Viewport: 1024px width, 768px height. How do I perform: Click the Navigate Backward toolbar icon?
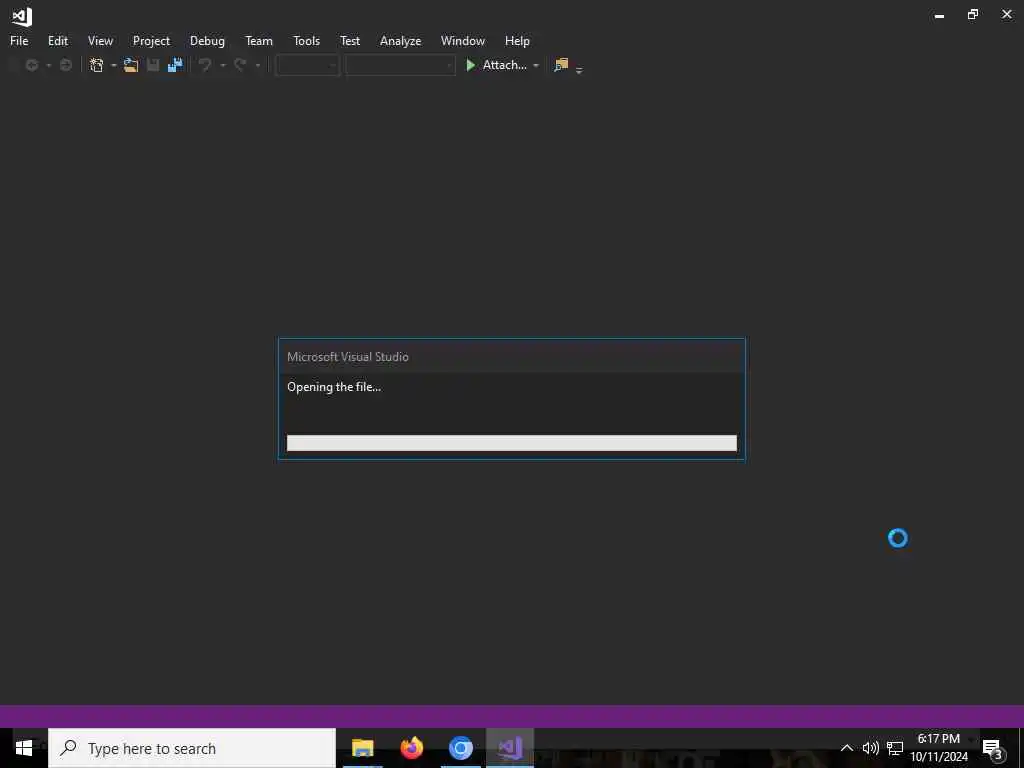(x=31, y=65)
